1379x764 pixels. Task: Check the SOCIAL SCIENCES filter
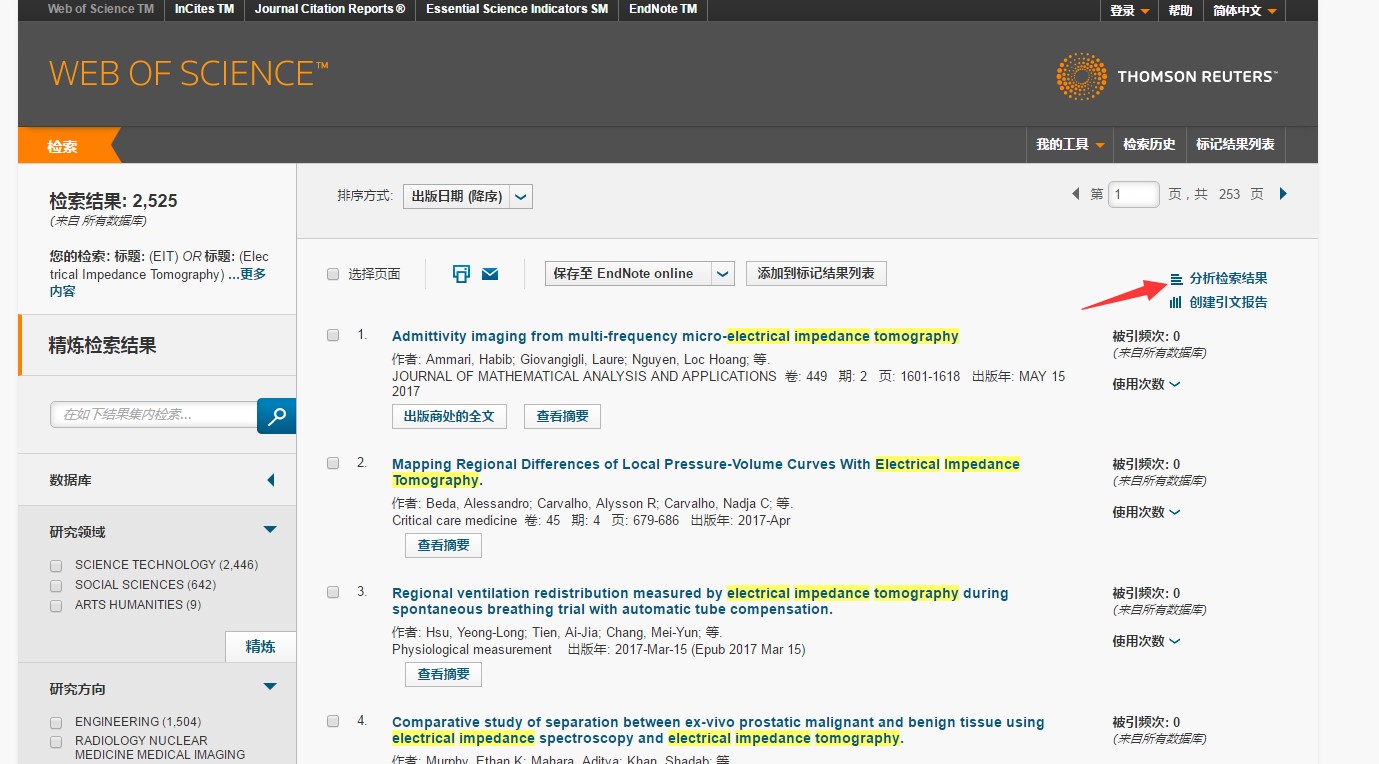tap(56, 586)
